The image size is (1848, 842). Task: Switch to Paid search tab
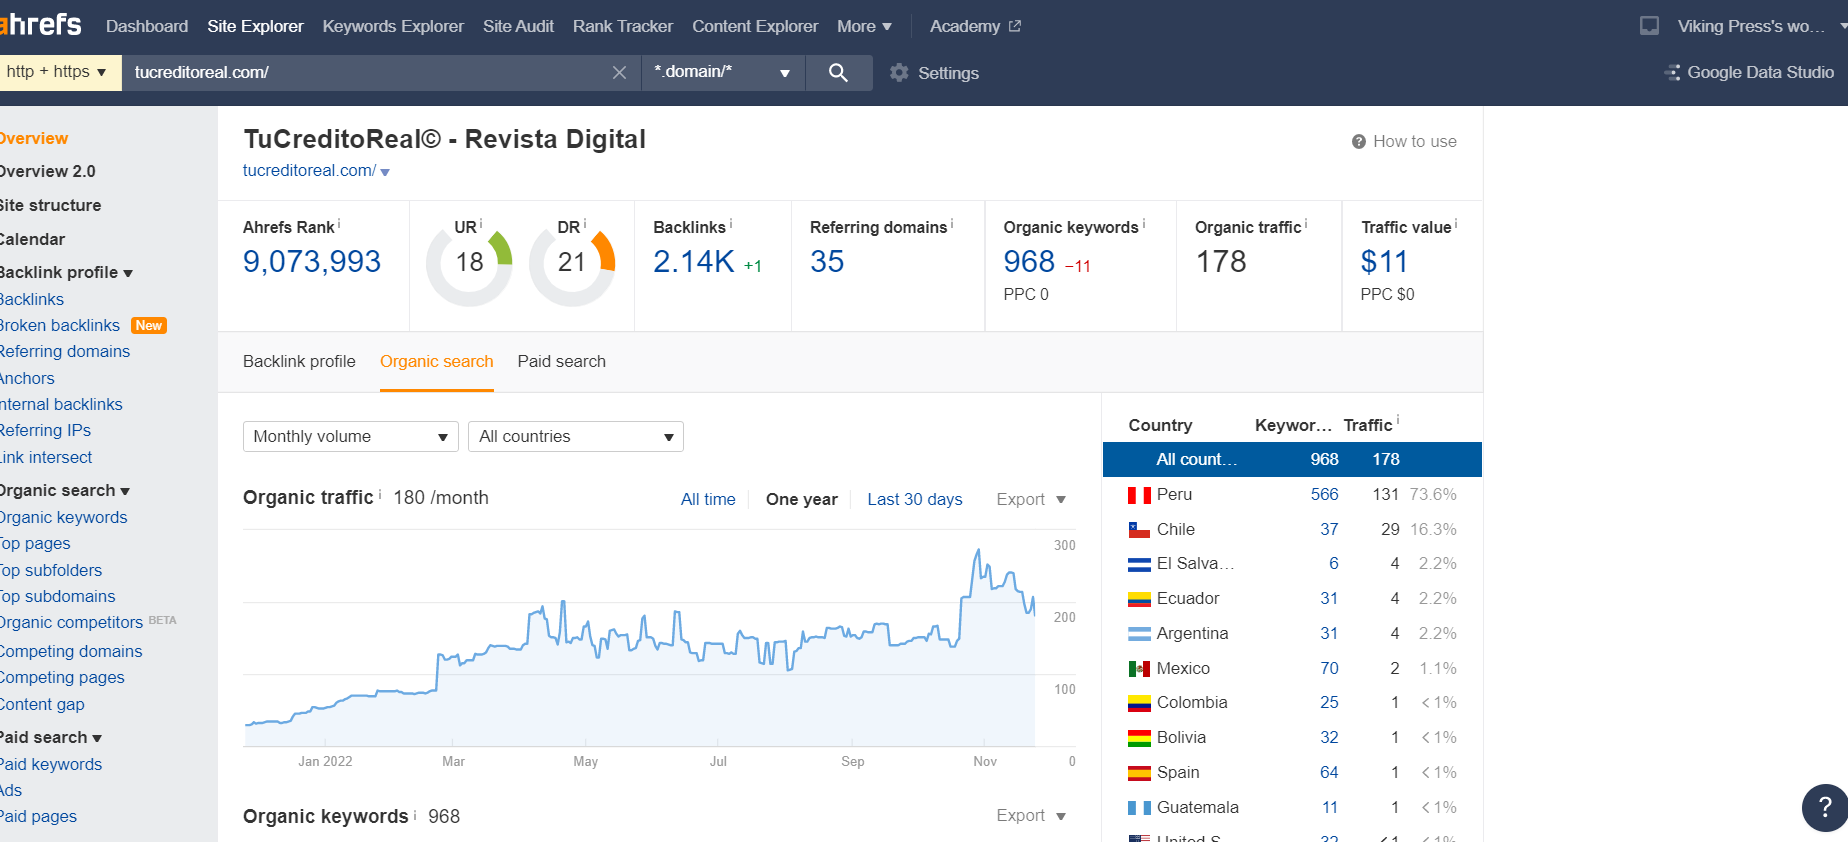click(562, 361)
